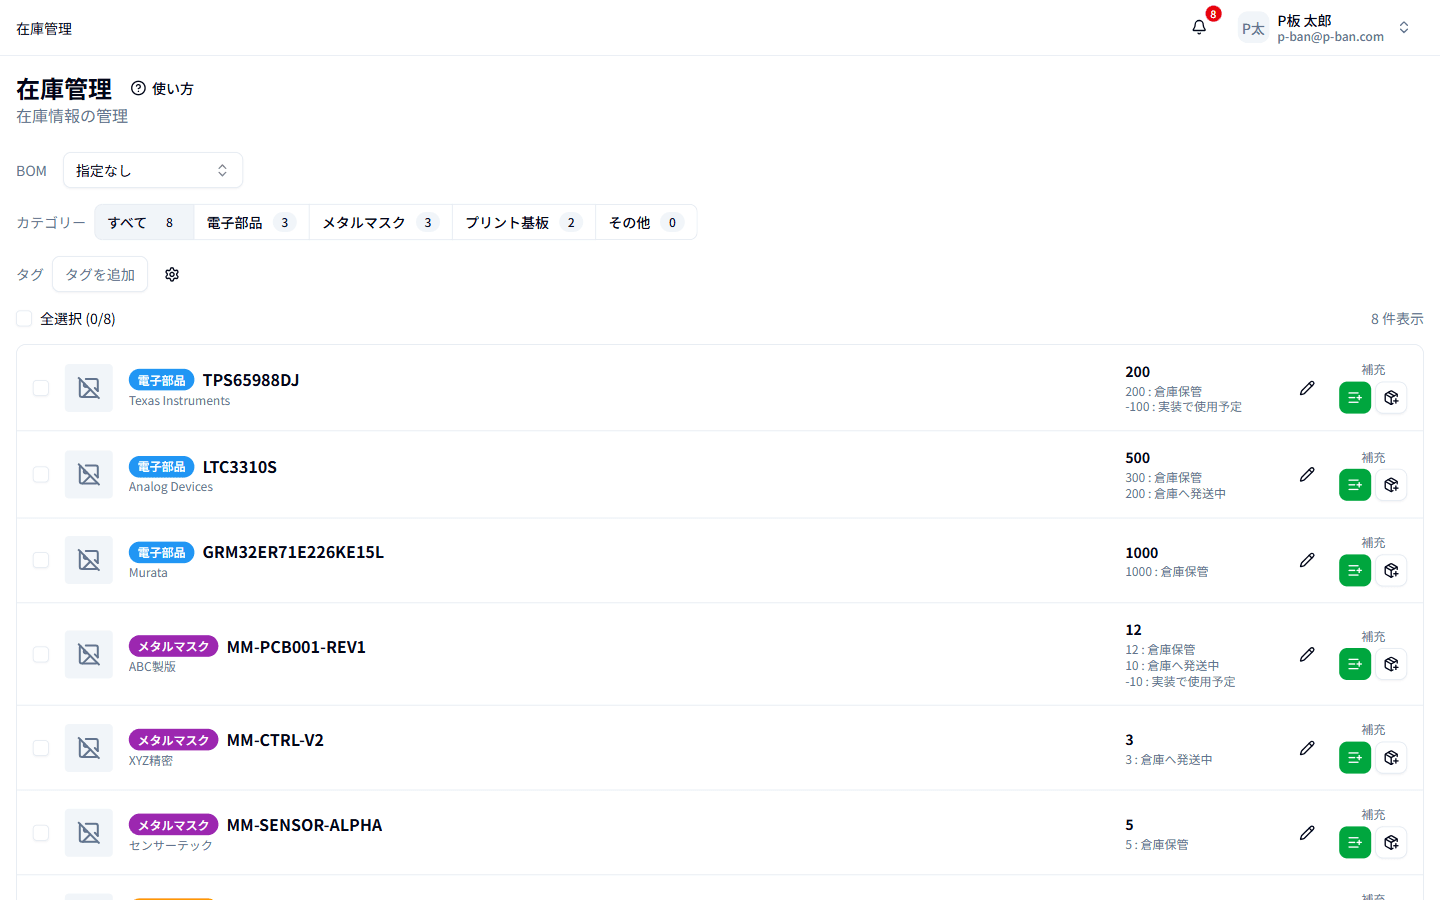Toggle the 全選択 select-all checkbox

click(x=24, y=318)
